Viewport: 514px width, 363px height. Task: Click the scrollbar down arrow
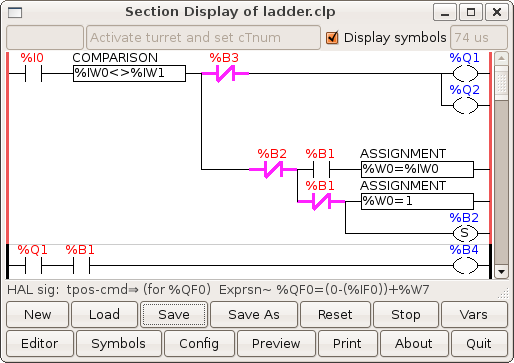point(501,272)
